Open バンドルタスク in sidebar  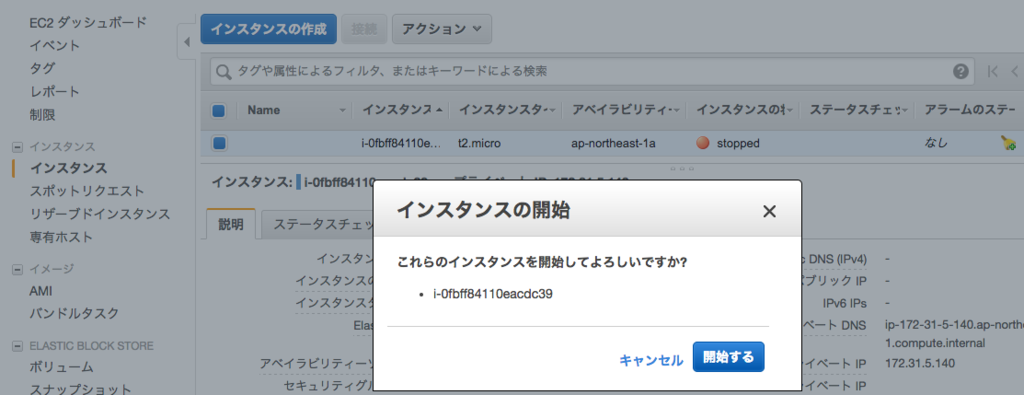(x=74, y=313)
